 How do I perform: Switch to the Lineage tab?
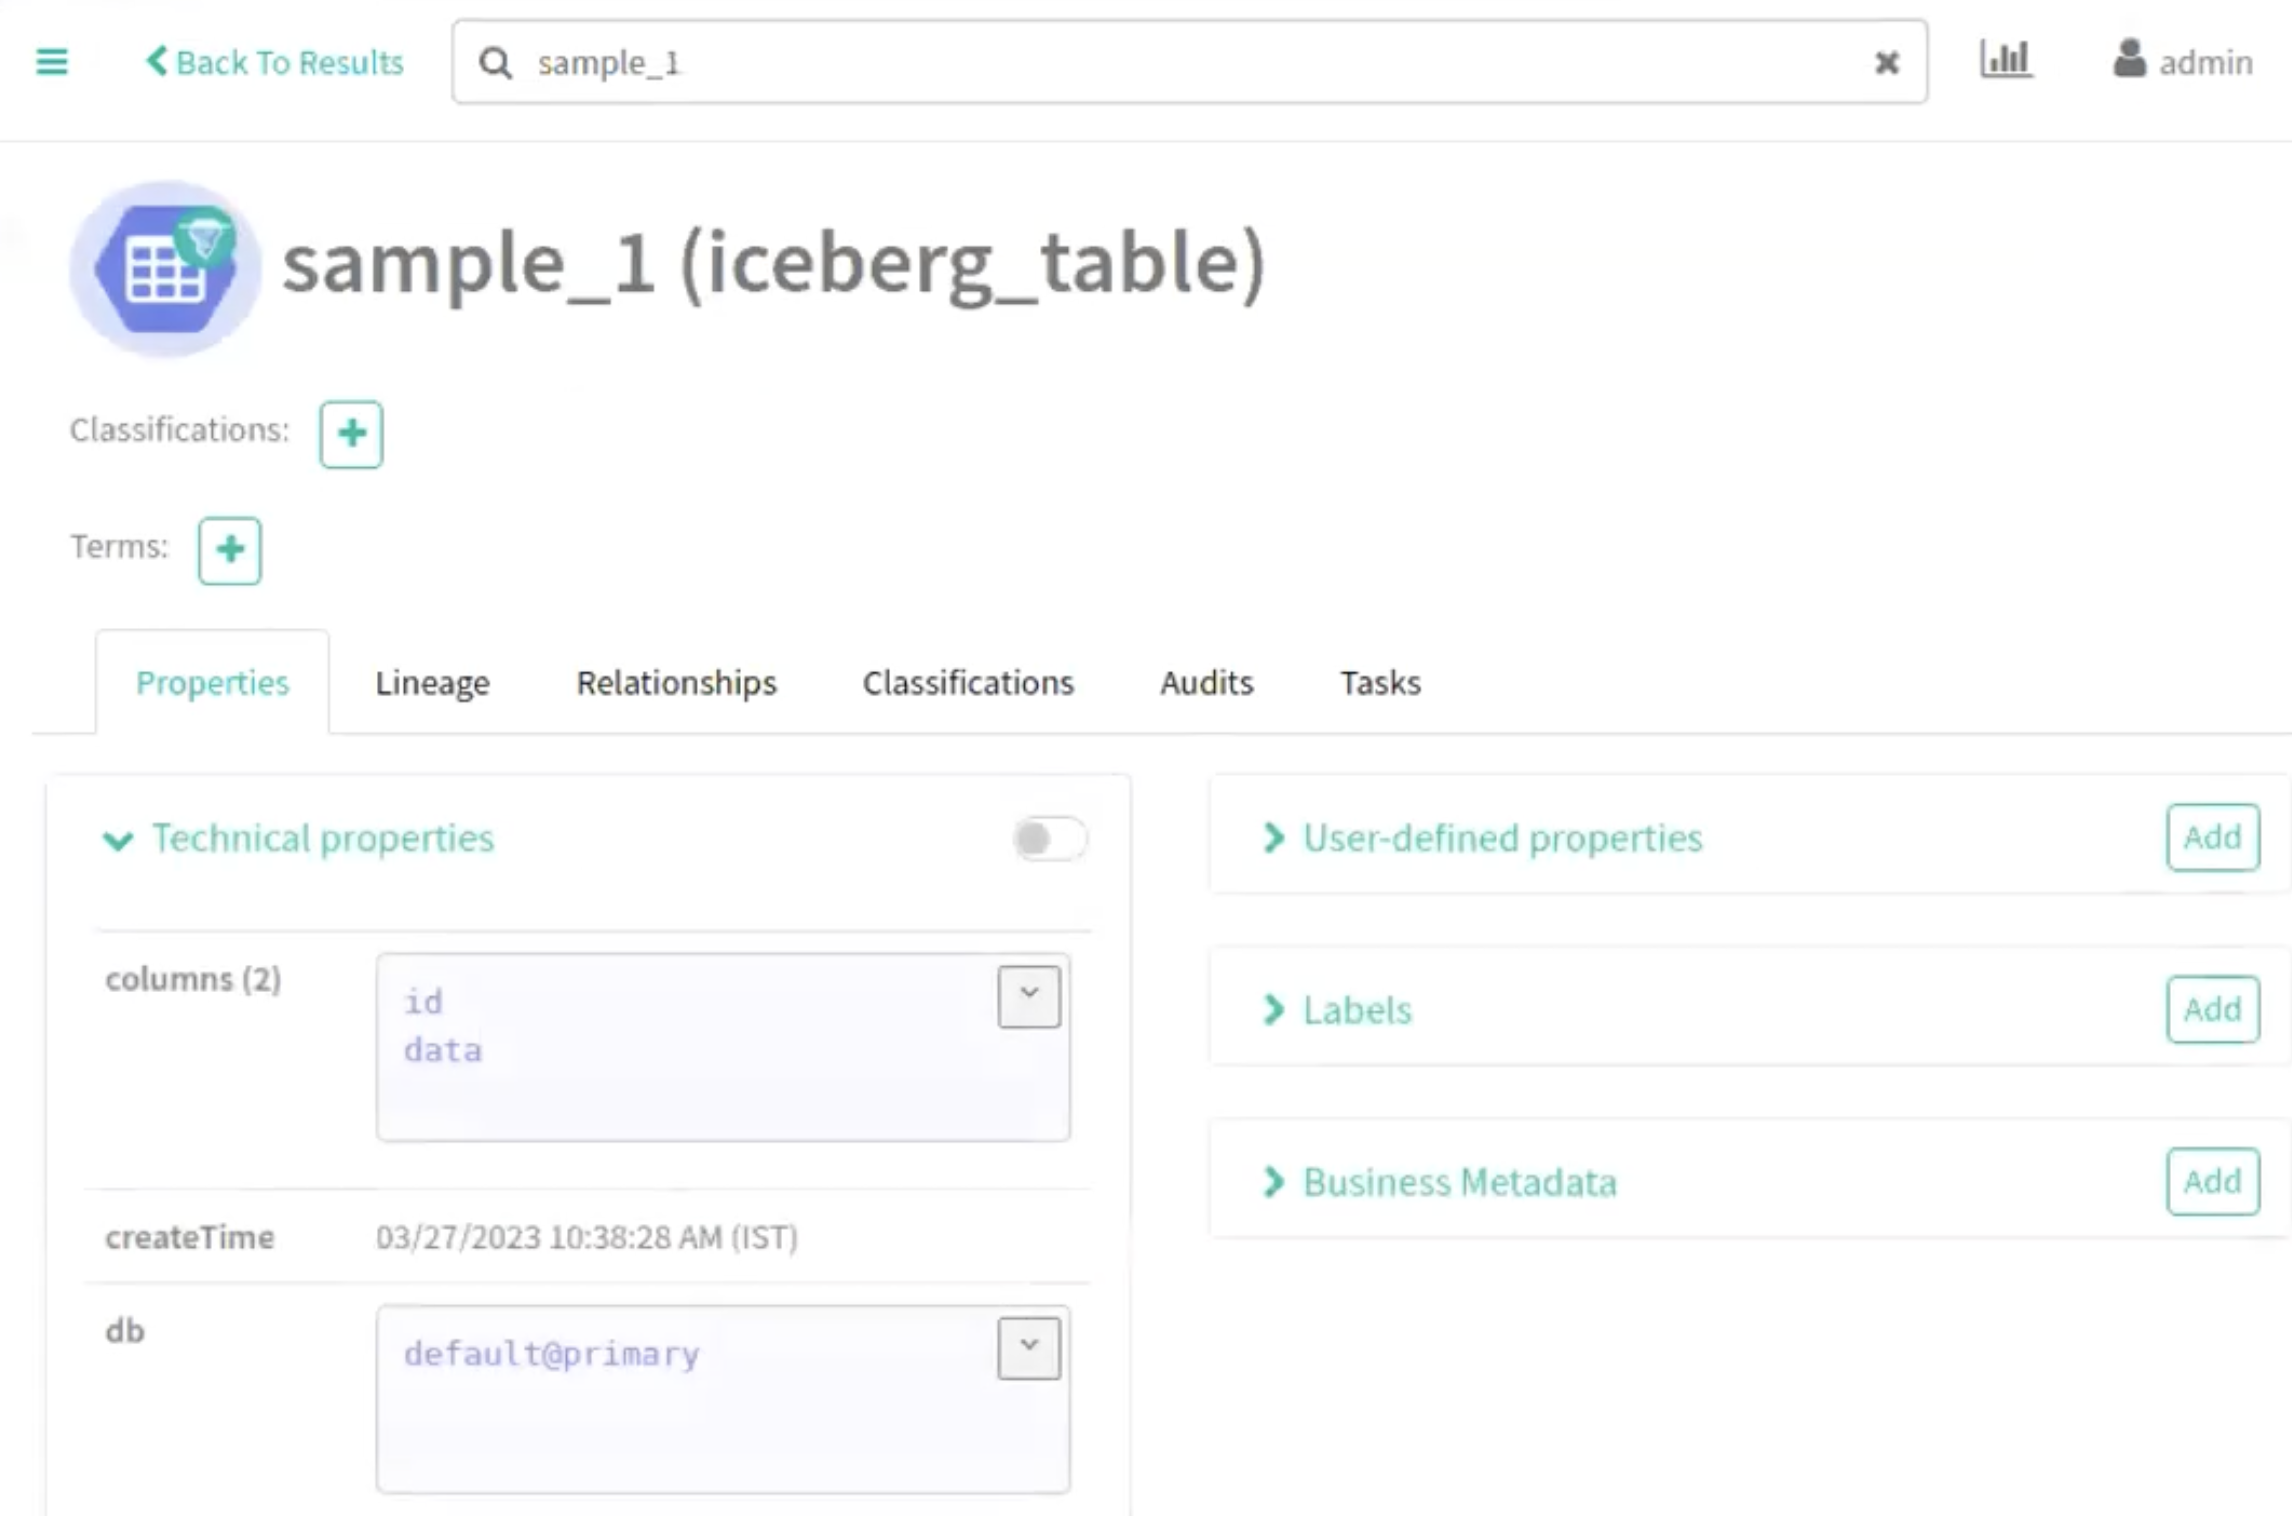432,683
